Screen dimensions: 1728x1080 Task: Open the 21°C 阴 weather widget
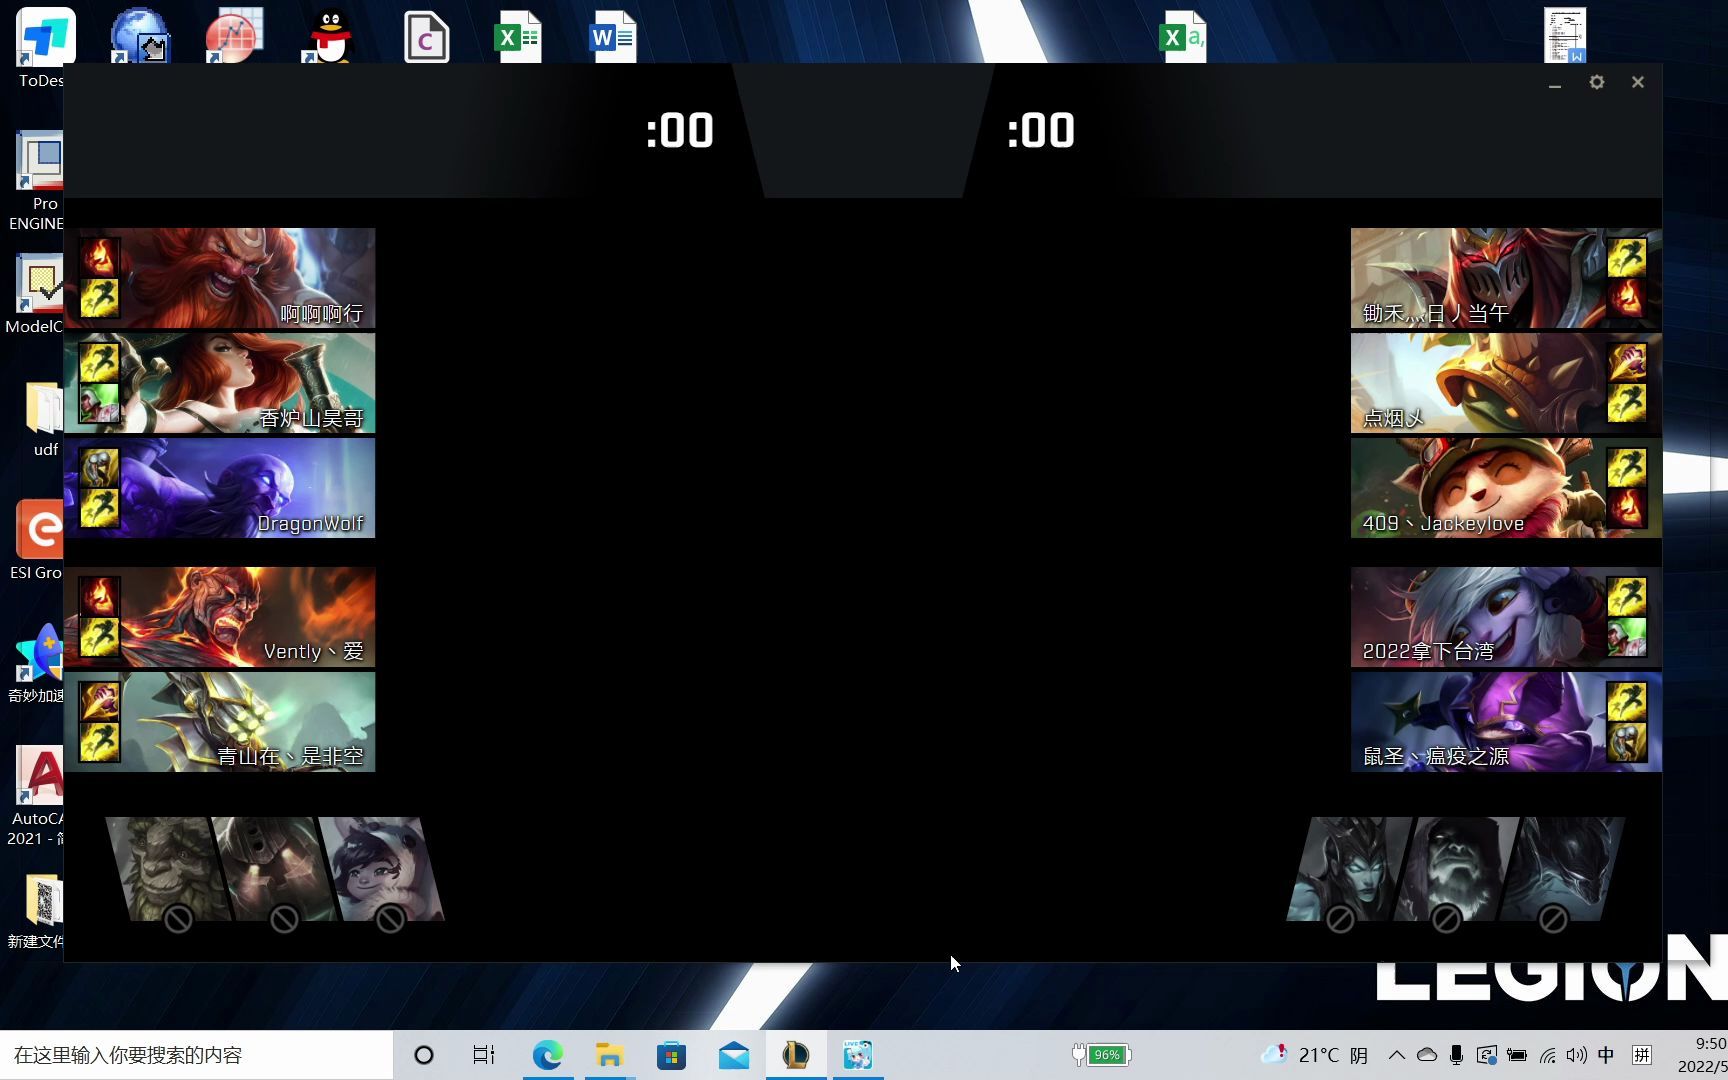pos(1315,1055)
